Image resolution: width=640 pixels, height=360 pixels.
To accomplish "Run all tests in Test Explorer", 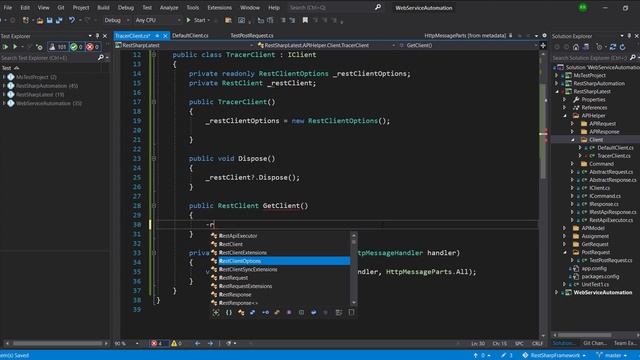I will point(5,47).
